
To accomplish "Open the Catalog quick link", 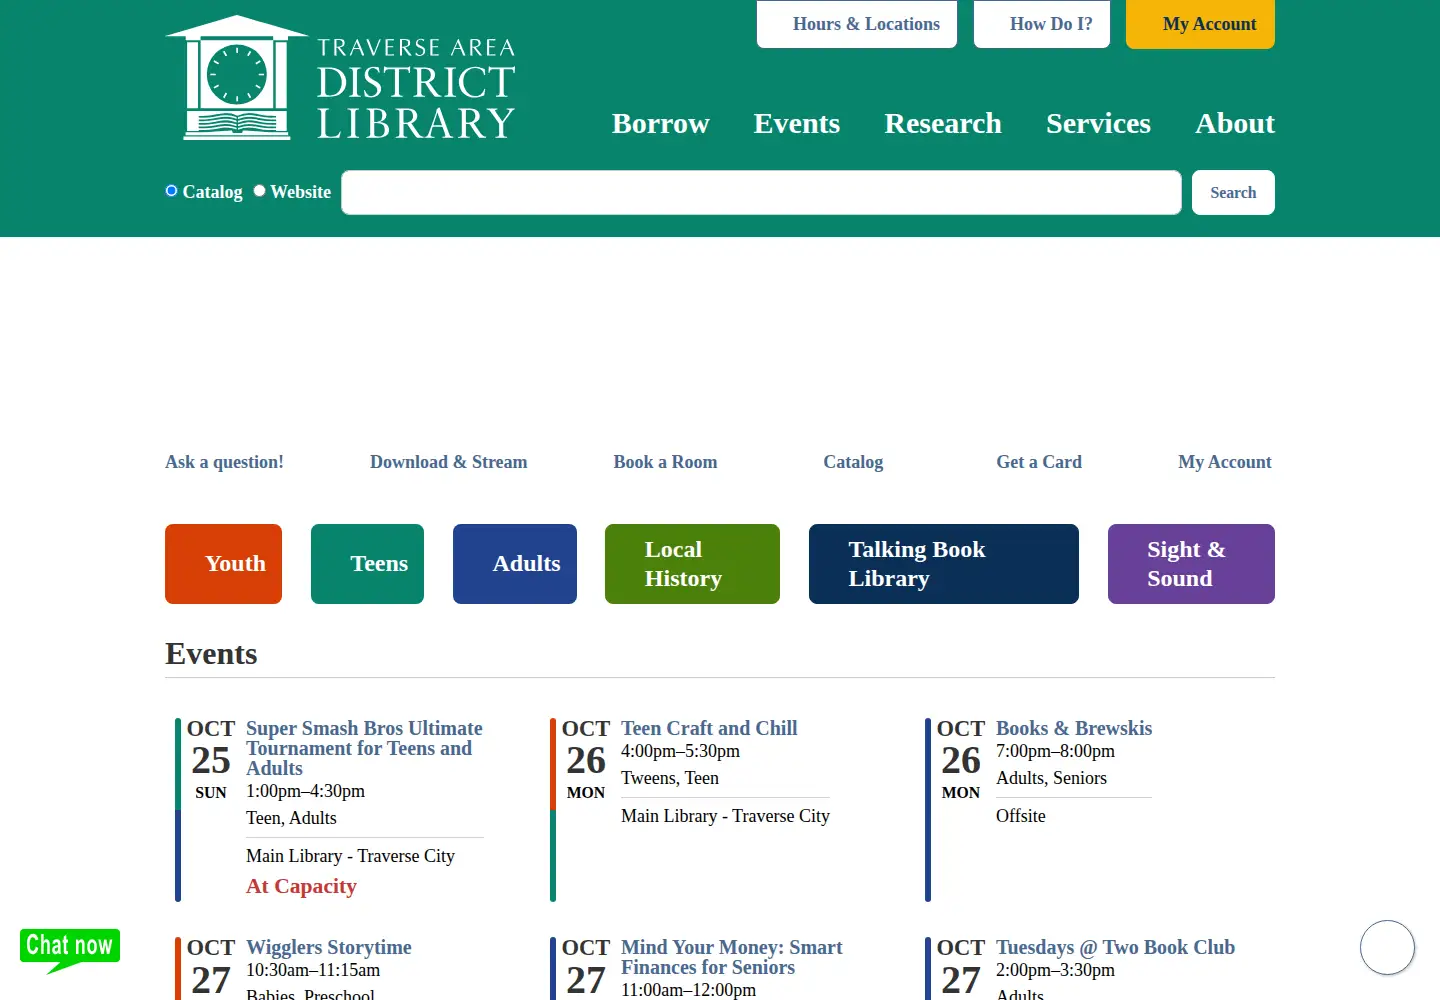I will click(853, 462).
